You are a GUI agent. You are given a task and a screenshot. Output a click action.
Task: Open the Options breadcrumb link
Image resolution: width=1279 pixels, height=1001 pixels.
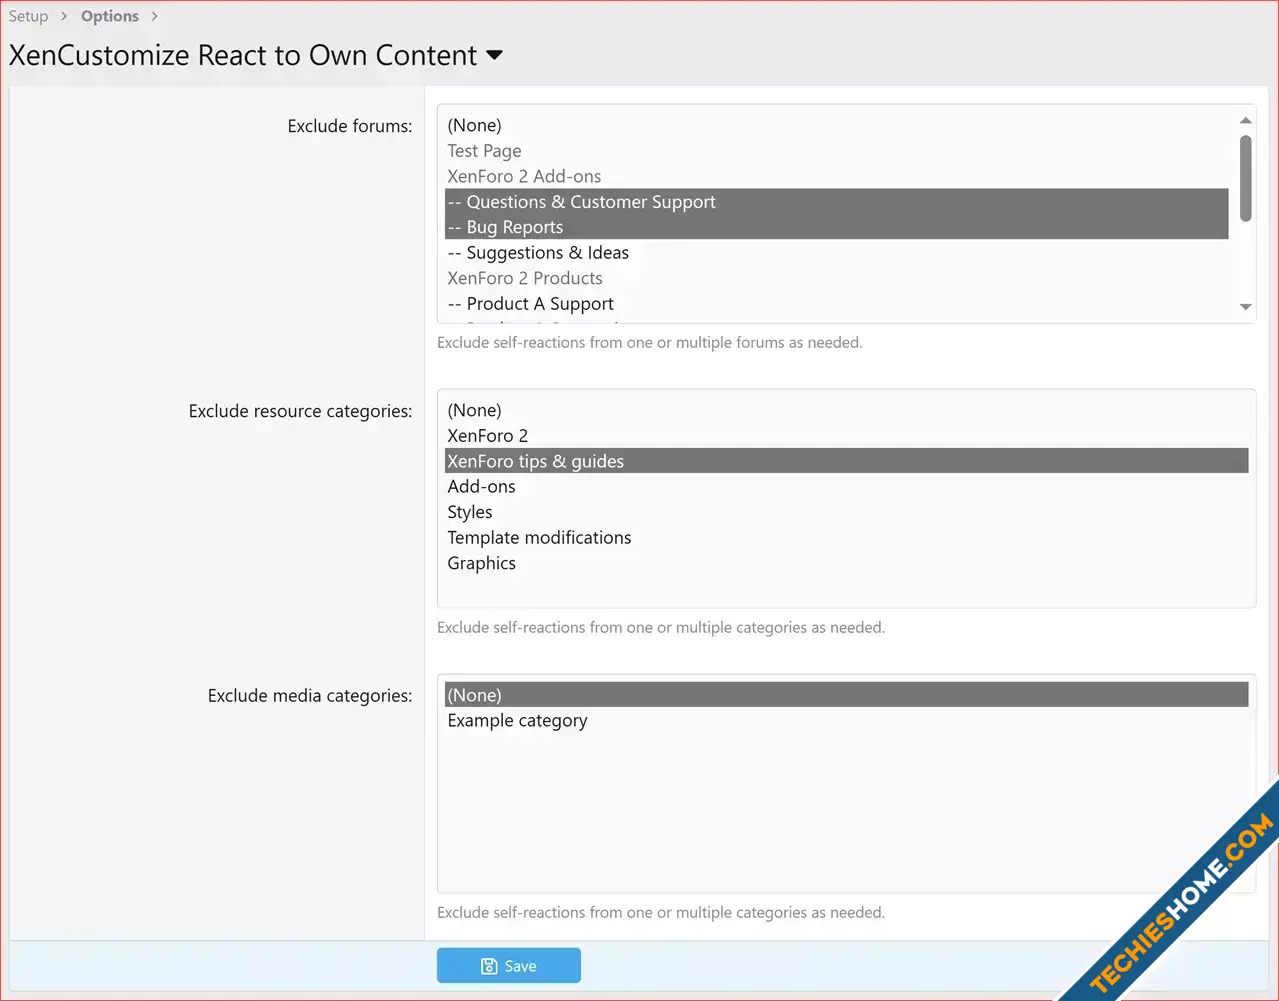click(x=110, y=16)
